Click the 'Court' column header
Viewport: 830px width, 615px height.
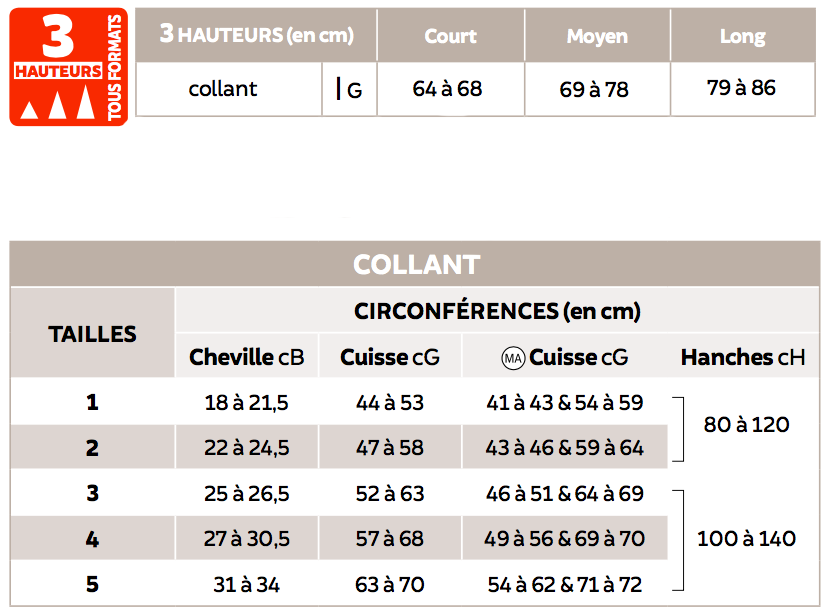[x=450, y=36]
